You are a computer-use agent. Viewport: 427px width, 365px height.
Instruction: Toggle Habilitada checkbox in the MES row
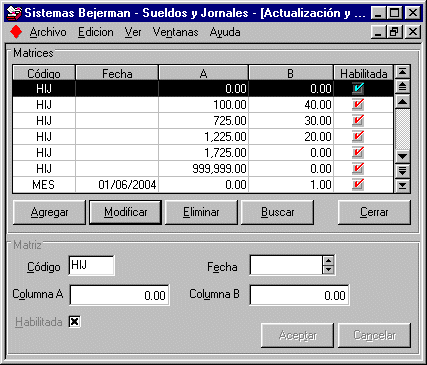(x=358, y=184)
